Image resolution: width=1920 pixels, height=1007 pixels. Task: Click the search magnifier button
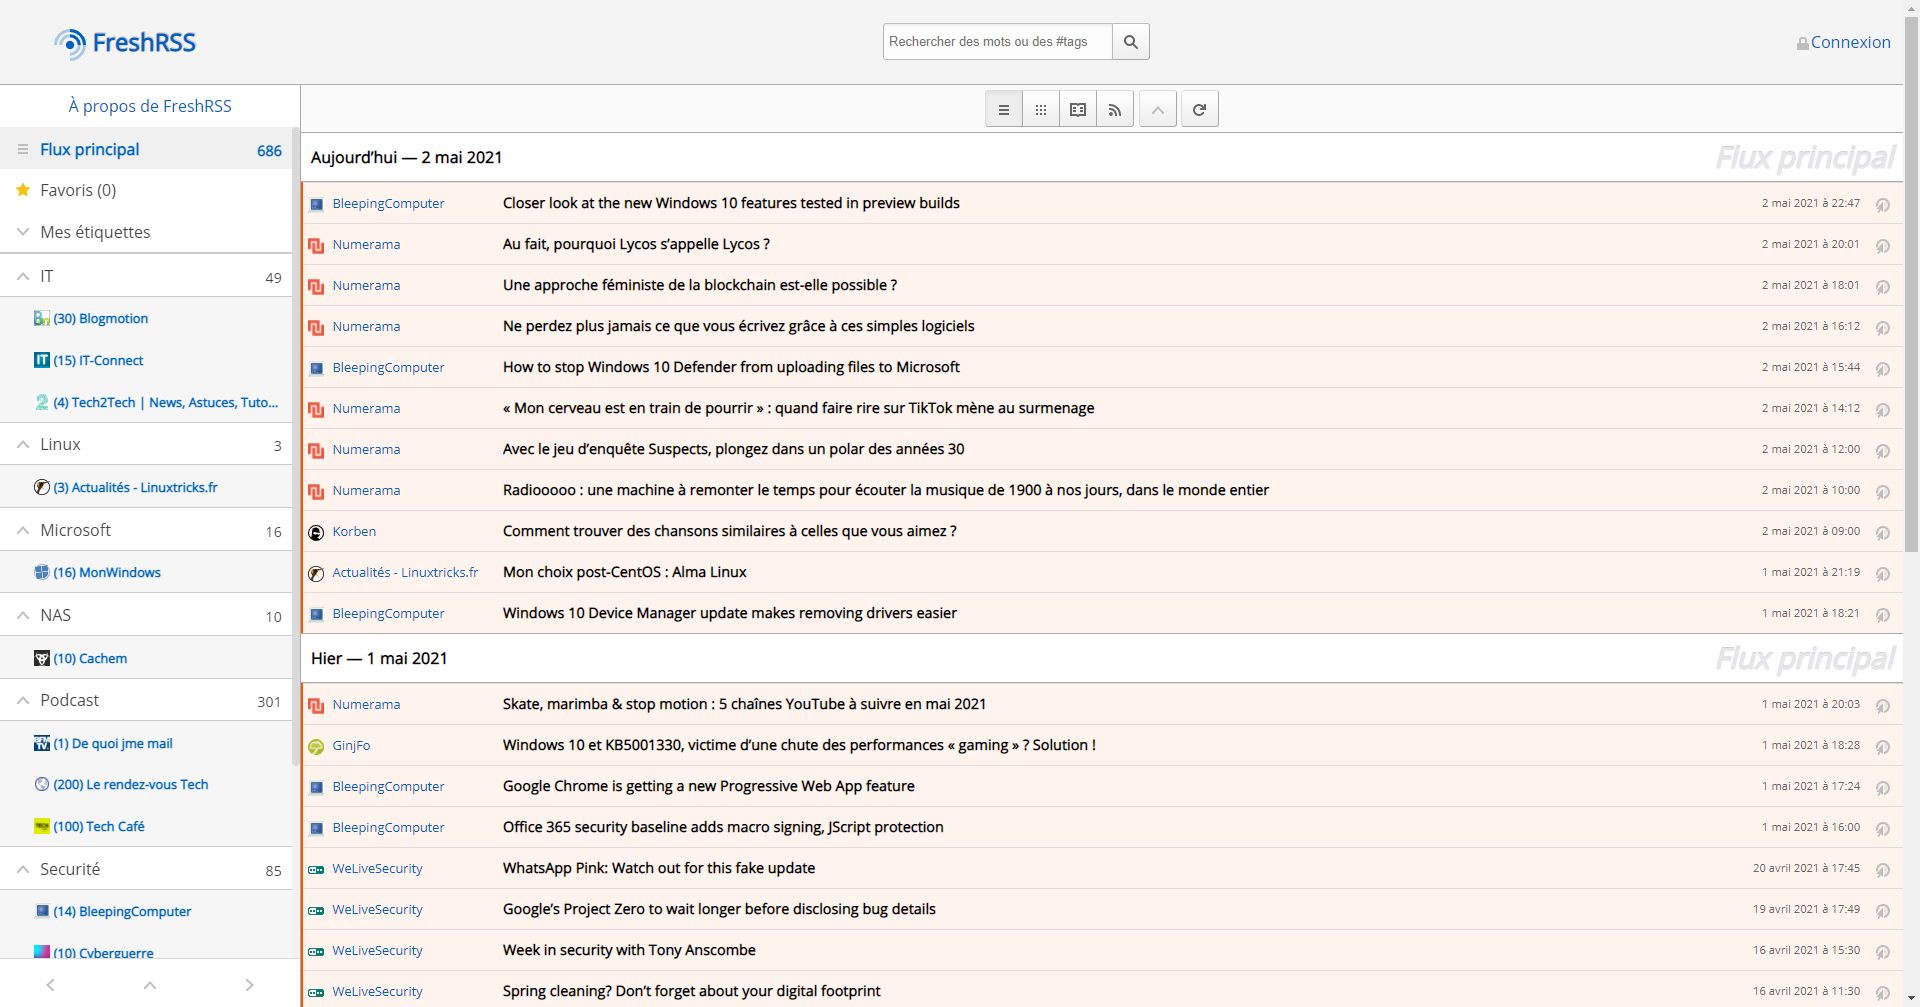1131,42
